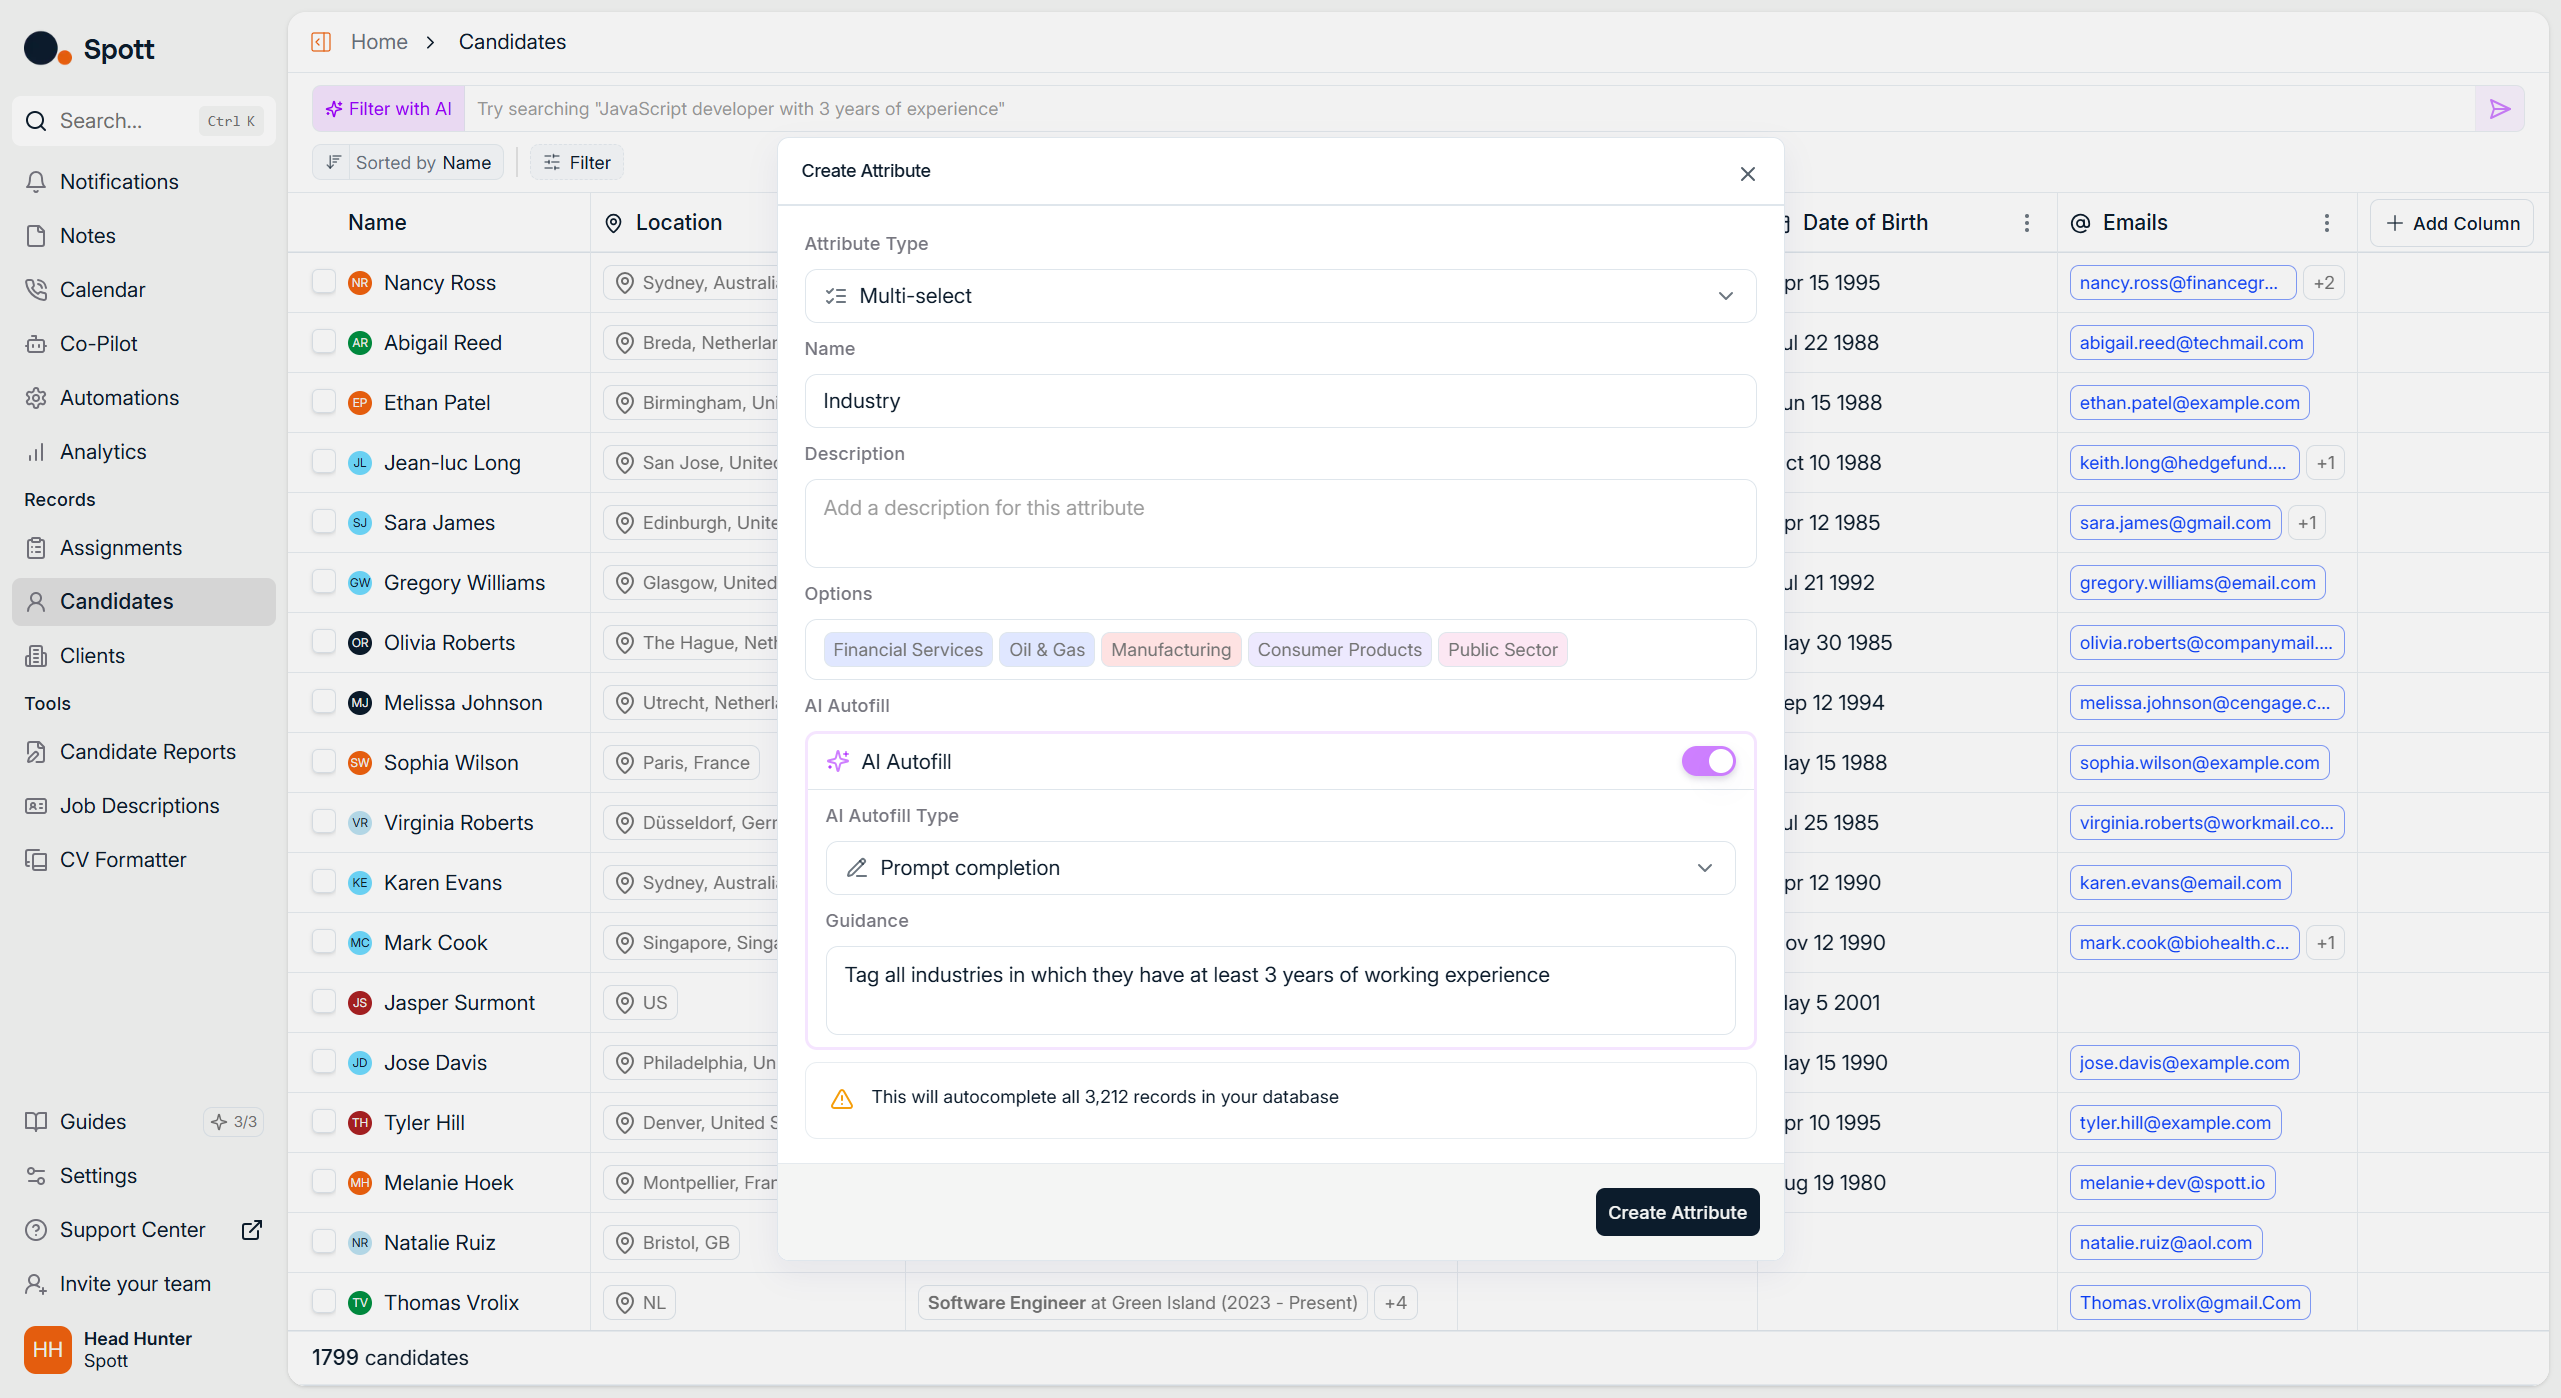This screenshot has width=2561, height=1398.
Task: Click Filter with AI sparkle button
Action: coord(389,109)
